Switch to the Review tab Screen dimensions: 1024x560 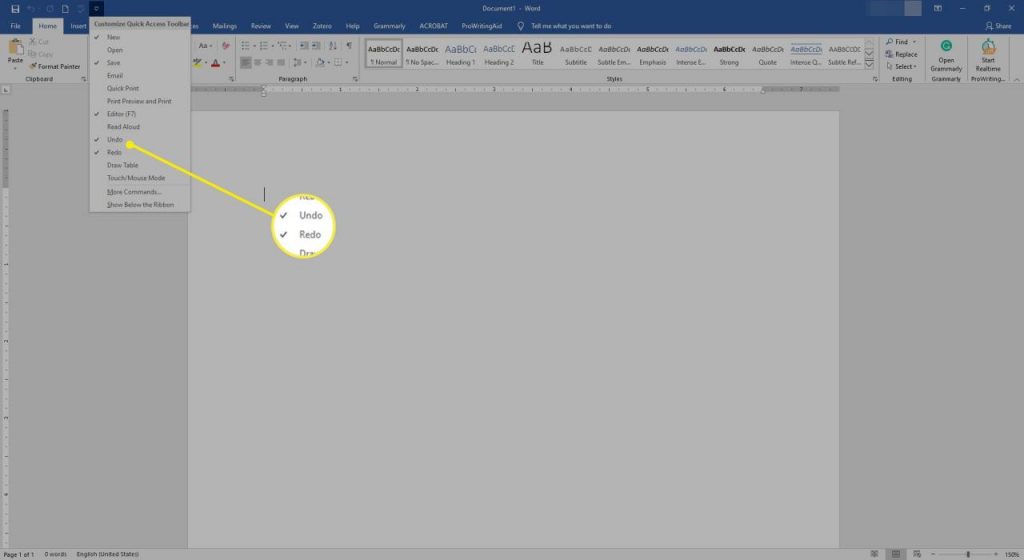coord(261,26)
